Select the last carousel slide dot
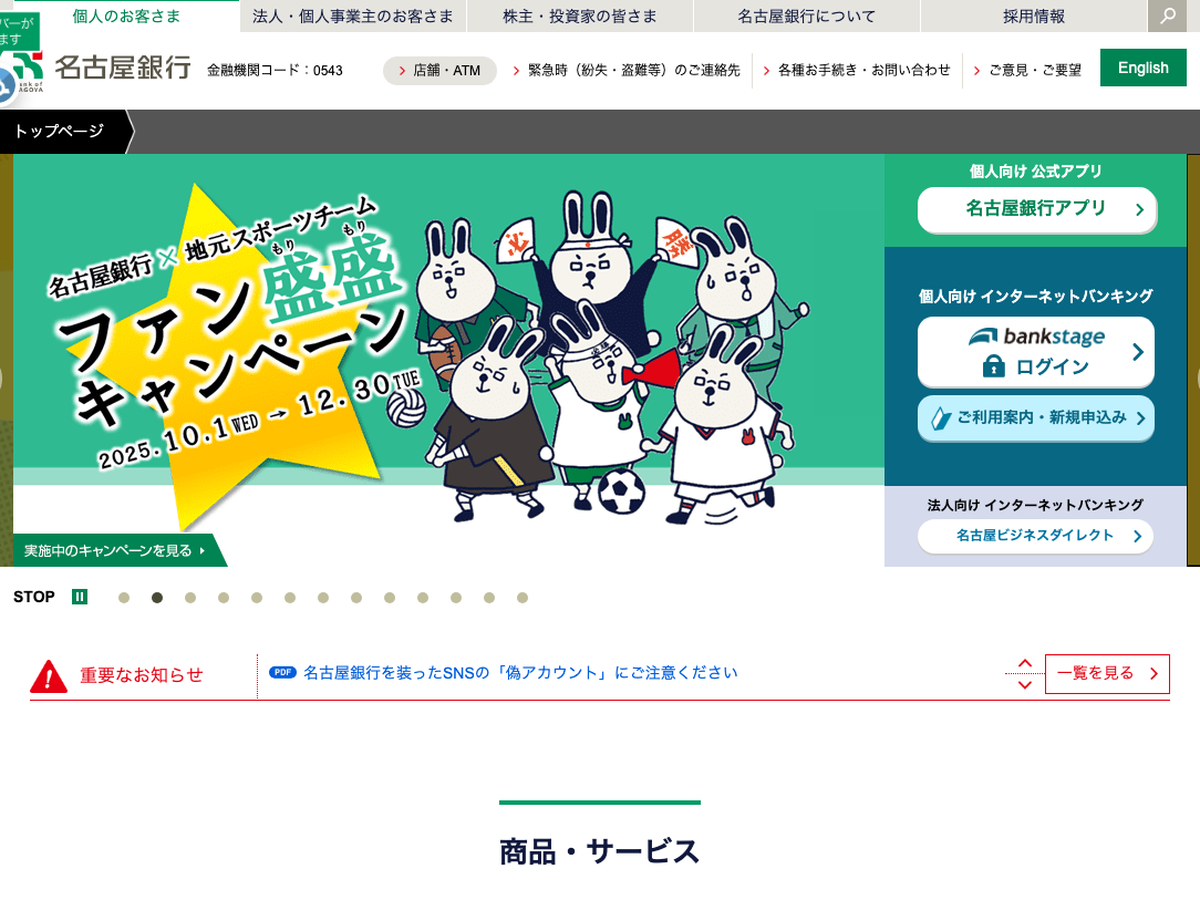Image resolution: width=1200 pixels, height=900 pixels. click(x=522, y=598)
